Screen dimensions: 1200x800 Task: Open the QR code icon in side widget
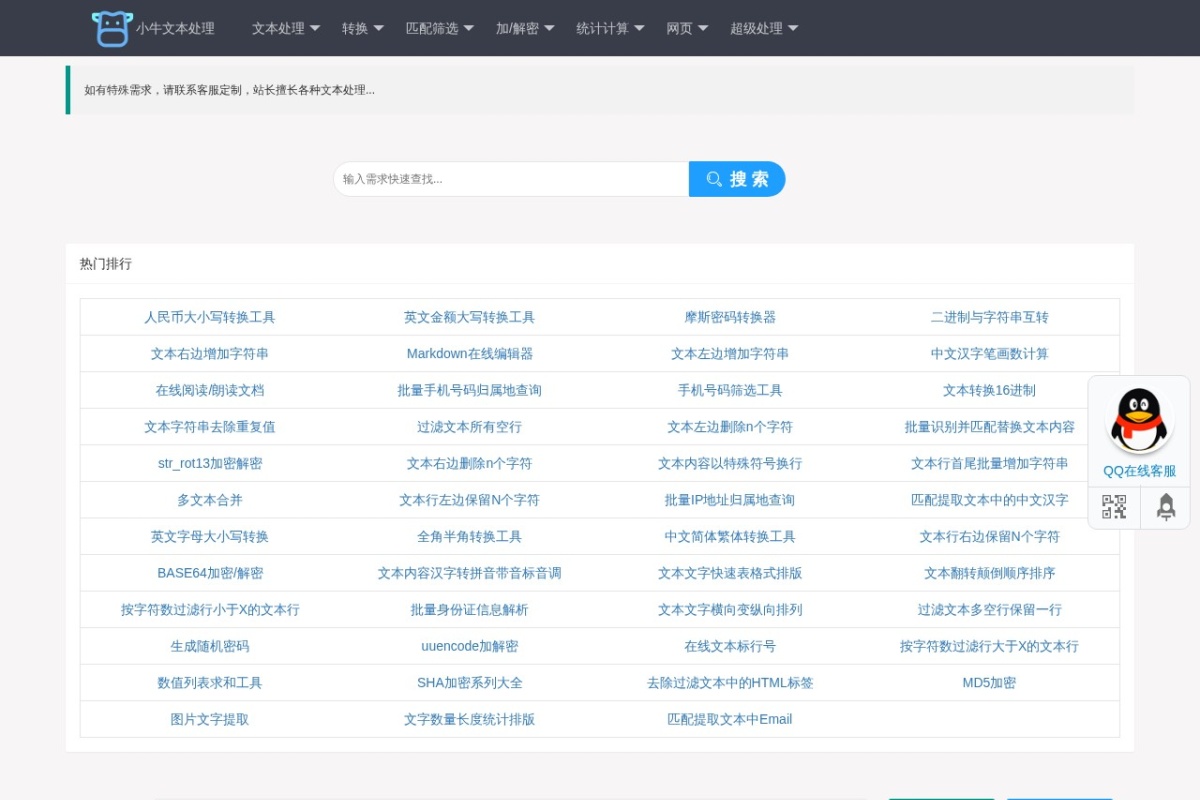click(x=1114, y=507)
